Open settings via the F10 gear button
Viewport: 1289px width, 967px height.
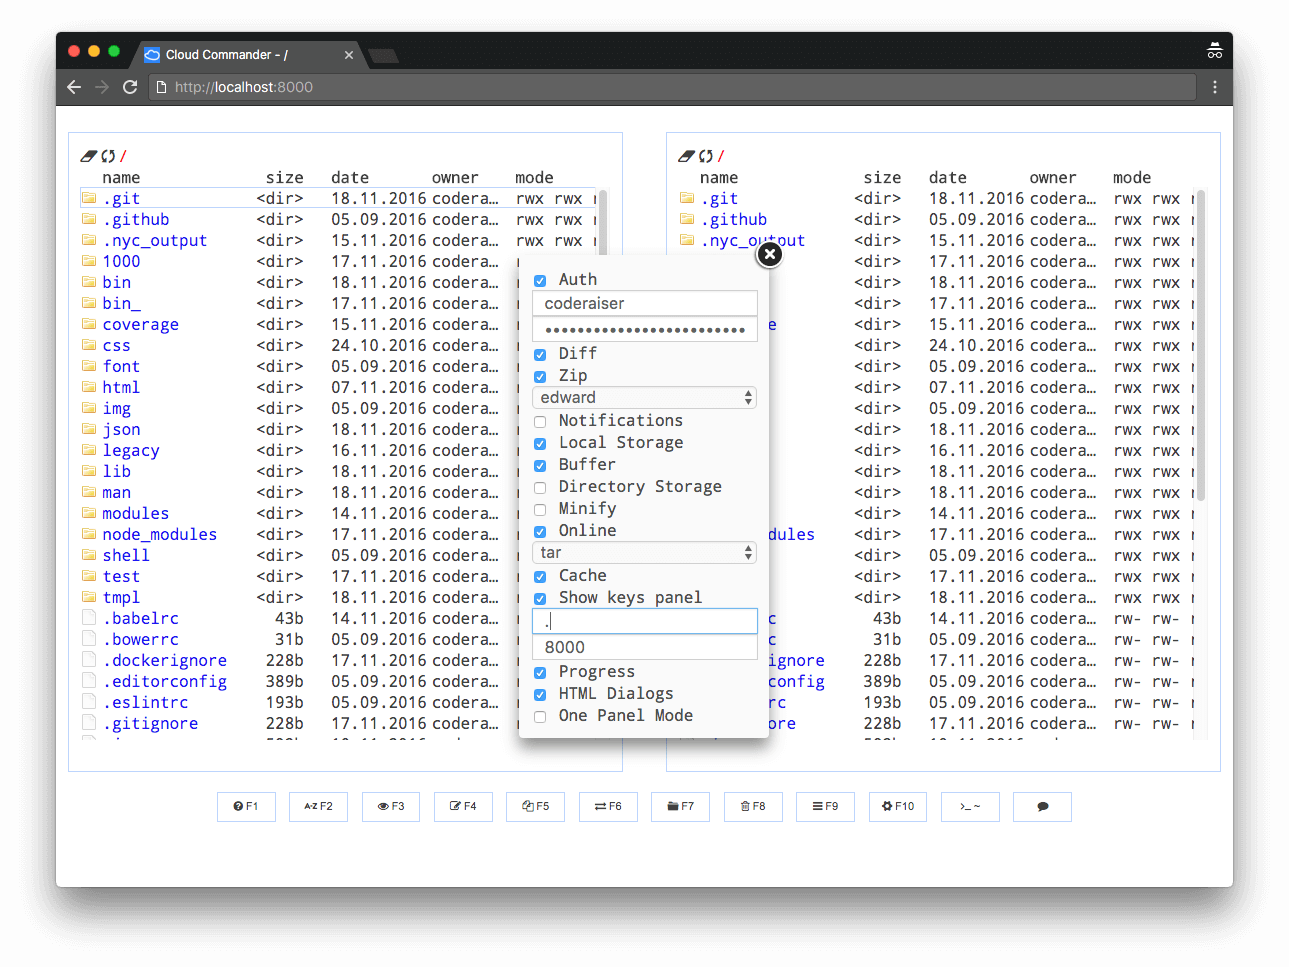(897, 806)
